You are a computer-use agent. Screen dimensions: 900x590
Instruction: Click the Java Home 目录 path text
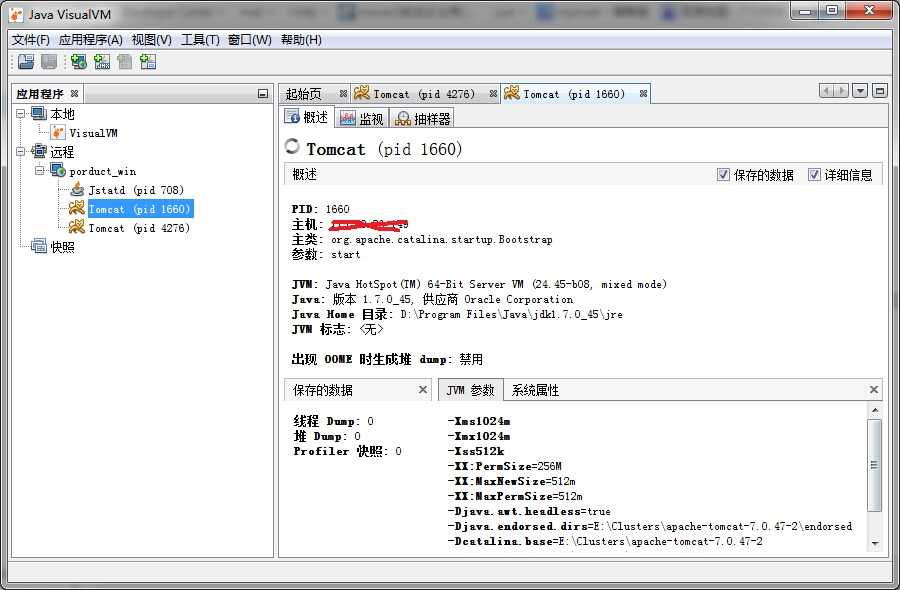click(x=511, y=314)
